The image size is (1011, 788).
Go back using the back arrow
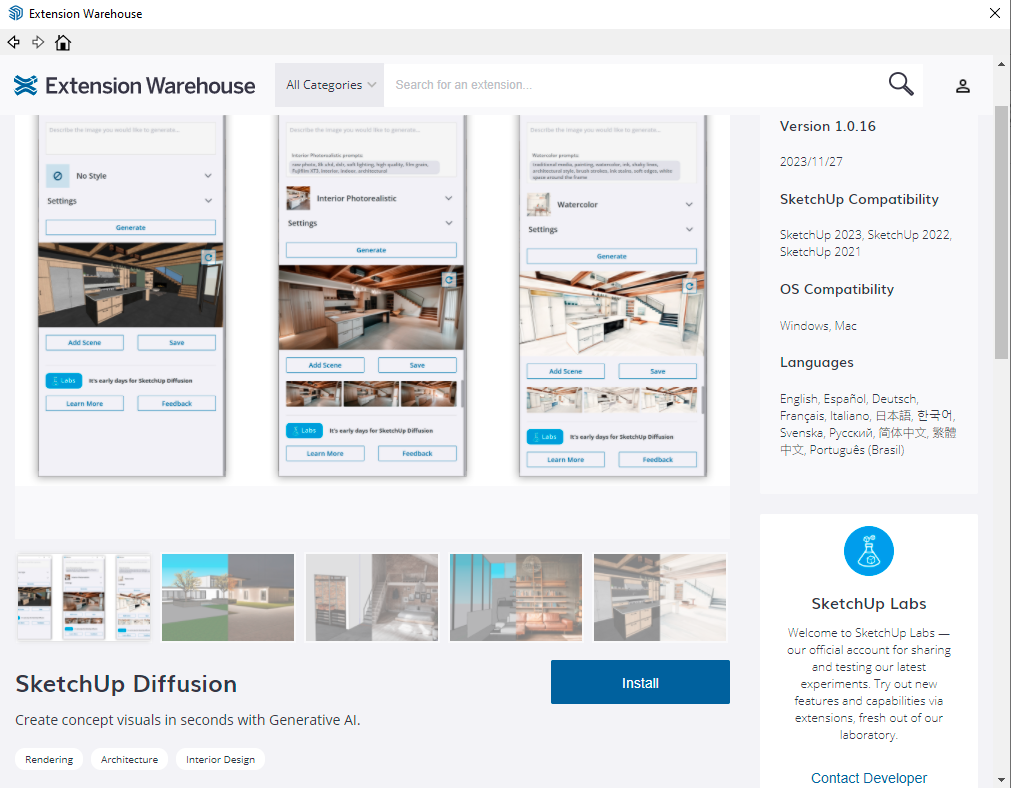tap(14, 43)
